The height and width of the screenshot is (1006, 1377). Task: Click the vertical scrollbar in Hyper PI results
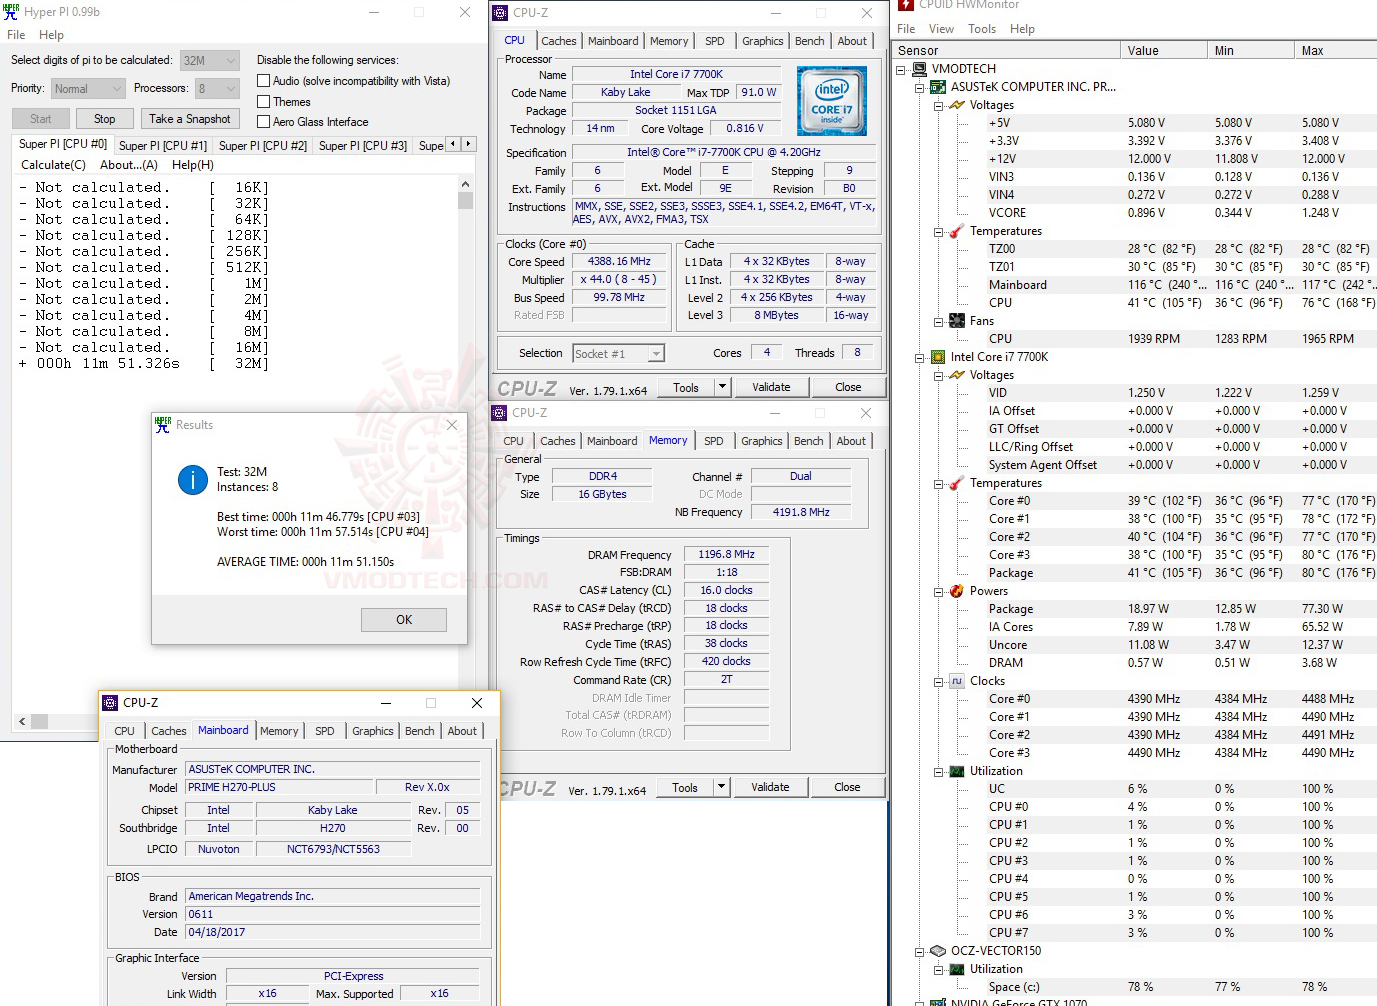[465, 199]
